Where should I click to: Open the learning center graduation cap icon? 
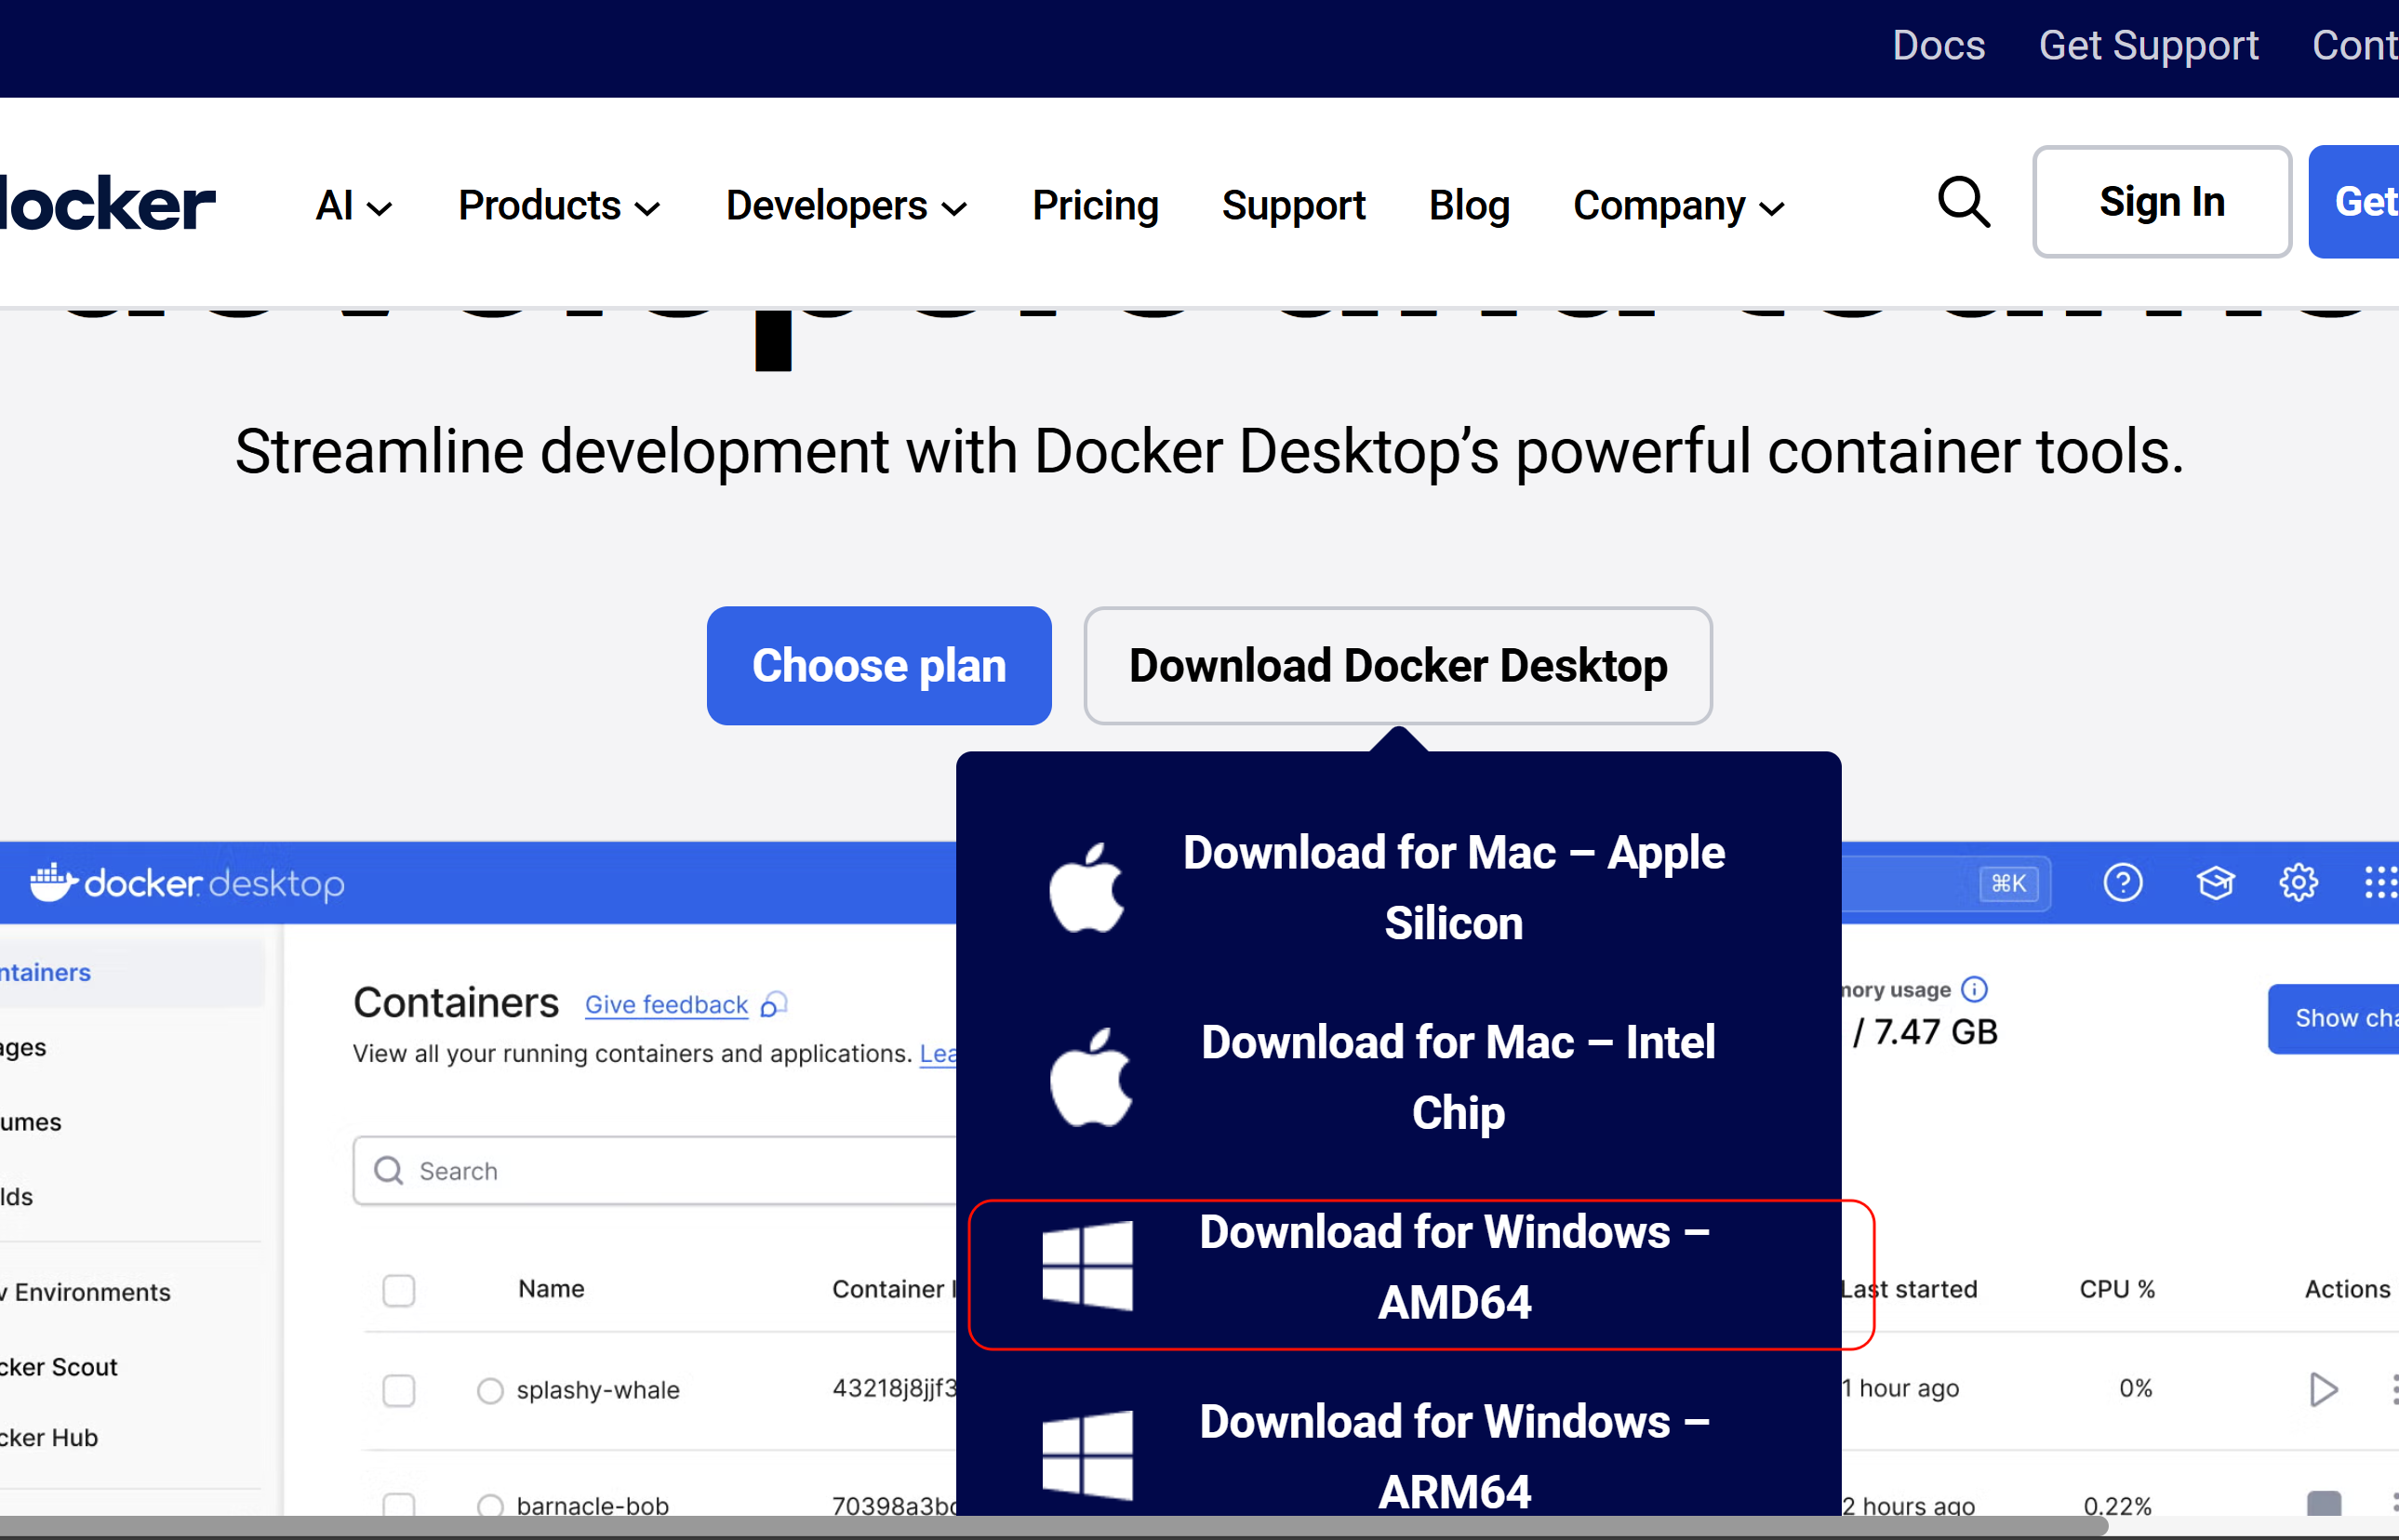pos(2215,882)
